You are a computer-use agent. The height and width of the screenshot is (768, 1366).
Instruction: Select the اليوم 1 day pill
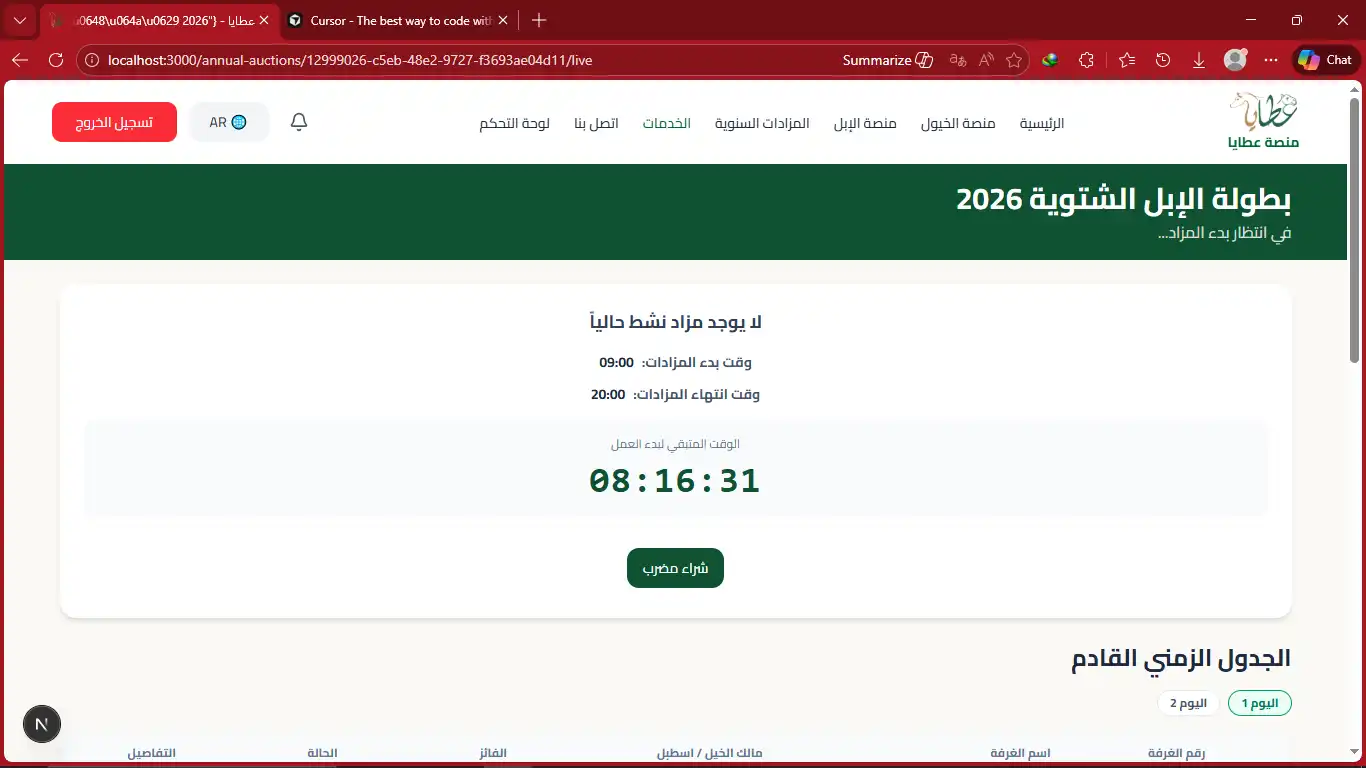(x=1259, y=703)
